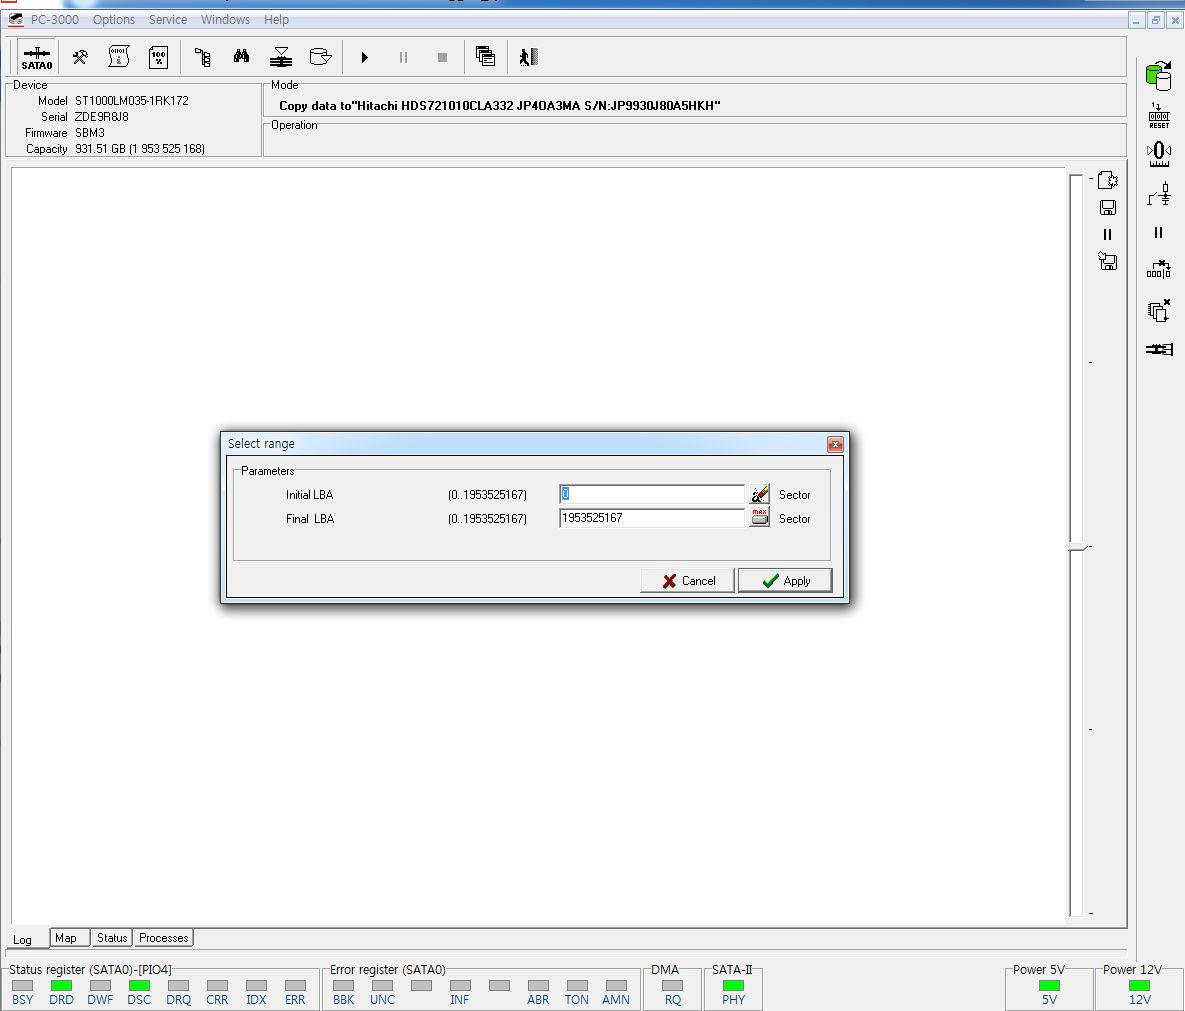1185x1011 pixels.
Task: Click the BSY status indicator
Action: coord(23,985)
